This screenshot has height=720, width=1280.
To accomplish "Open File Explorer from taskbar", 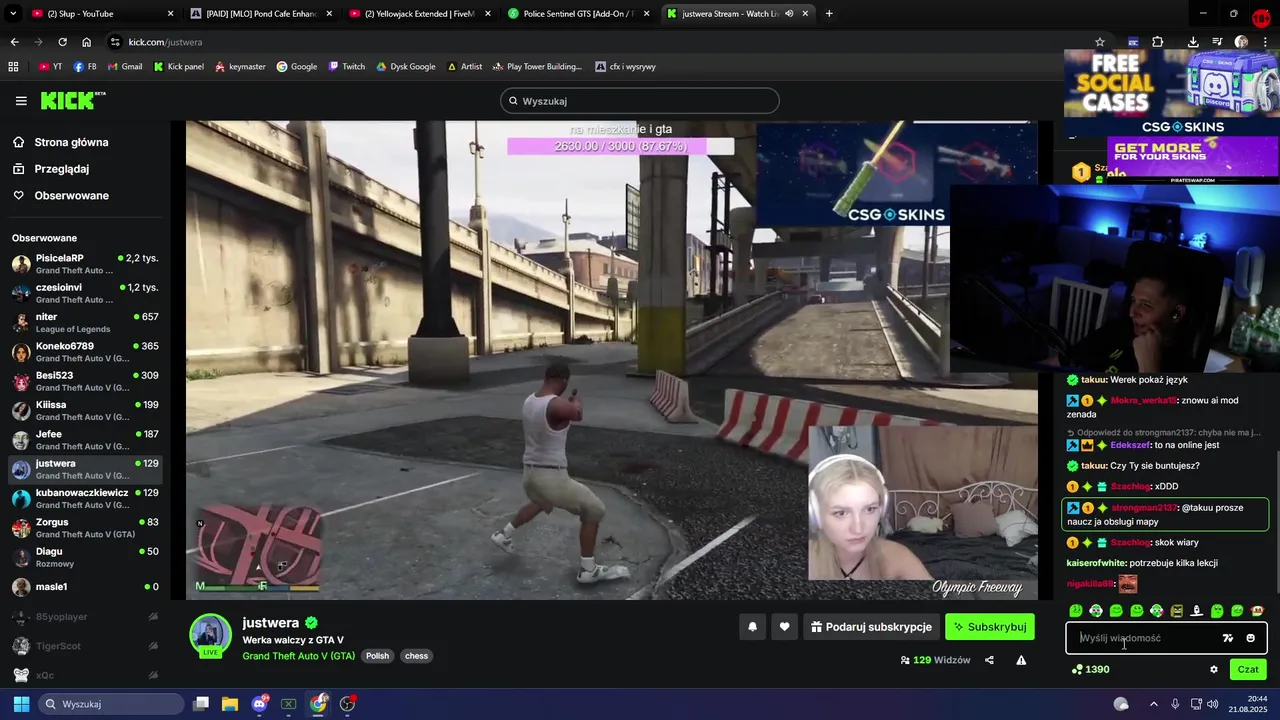I will point(230,704).
